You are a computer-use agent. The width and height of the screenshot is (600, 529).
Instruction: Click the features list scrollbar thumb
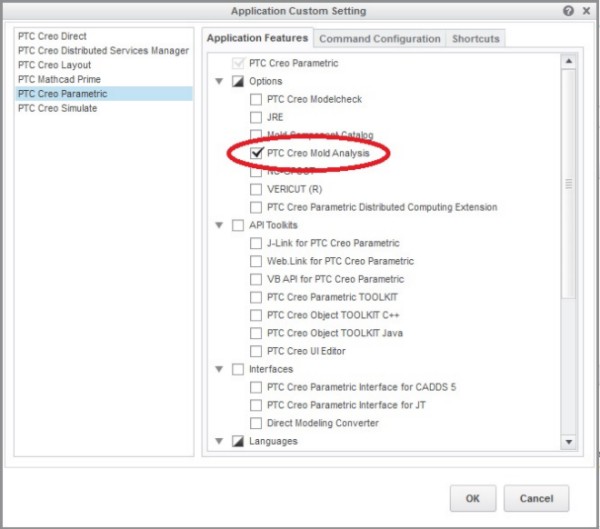coord(569,184)
